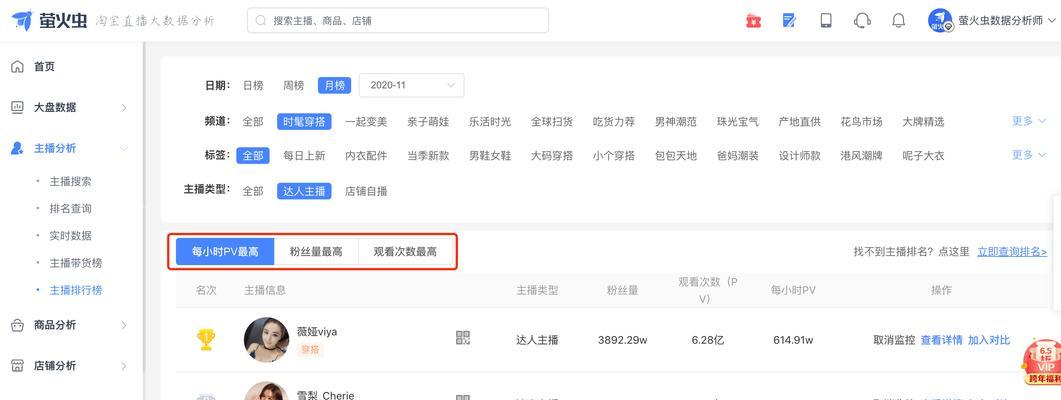Select 全部 in 标签 row
This screenshot has width=1061, height=400.
[x=253, y=155]
